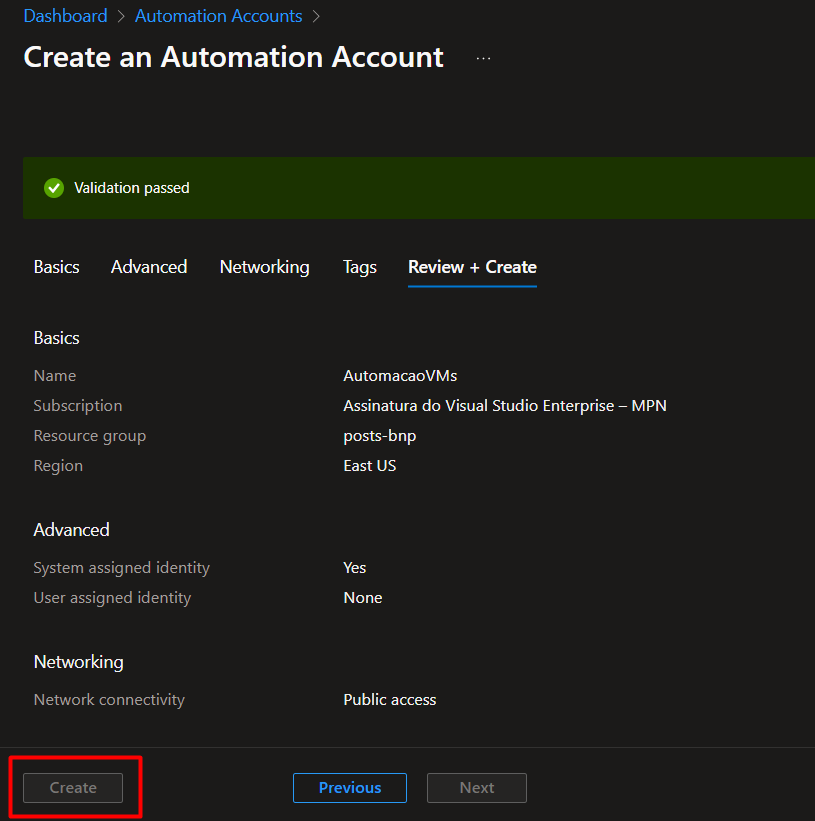Click the System assigned identity label
Viewport: 815px width, 821px height.
[x=121, y=568]
